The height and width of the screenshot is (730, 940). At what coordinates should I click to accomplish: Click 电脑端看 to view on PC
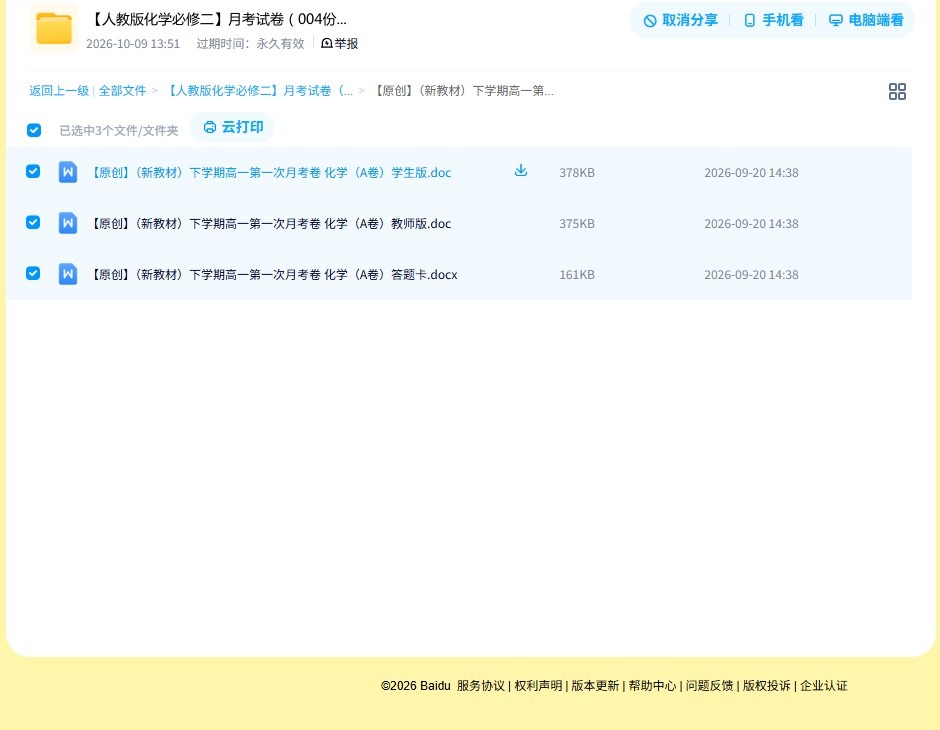coord(866,20)
